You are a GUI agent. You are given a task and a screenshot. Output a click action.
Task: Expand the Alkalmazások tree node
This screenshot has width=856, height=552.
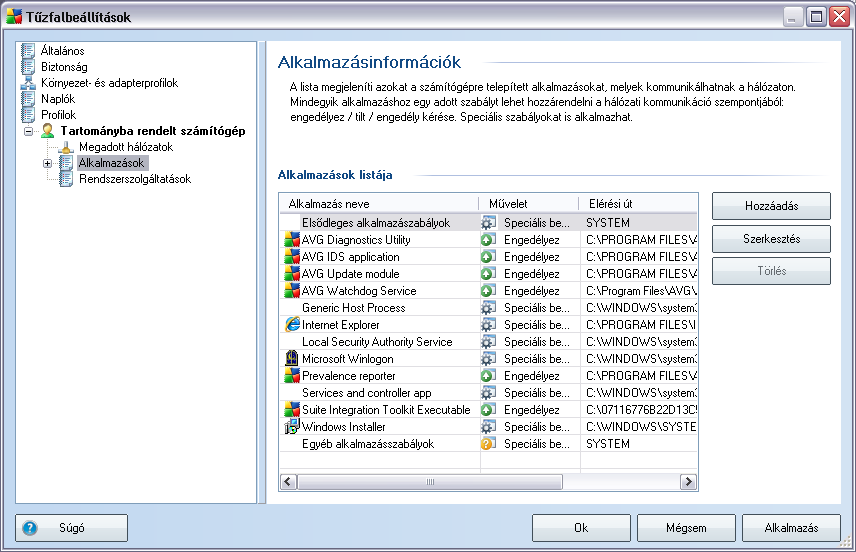pos(47,163)
